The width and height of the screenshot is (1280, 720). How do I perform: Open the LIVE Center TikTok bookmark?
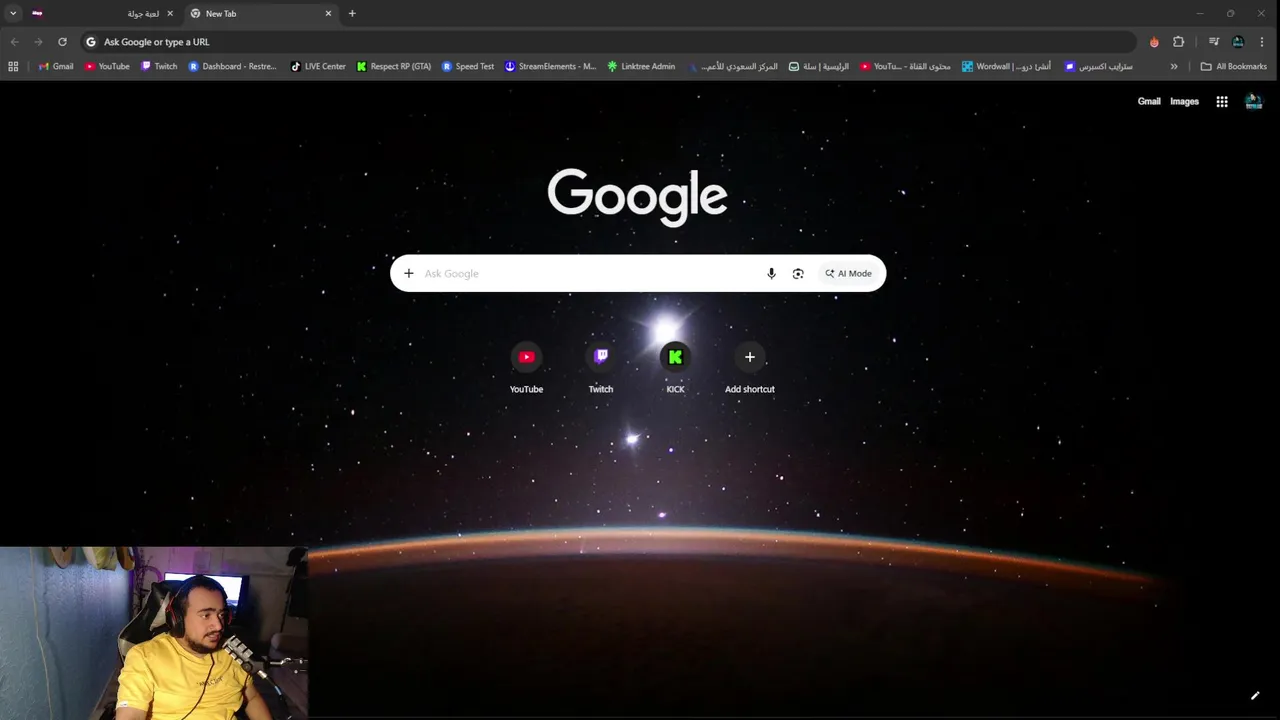click(x=318, y=67)
